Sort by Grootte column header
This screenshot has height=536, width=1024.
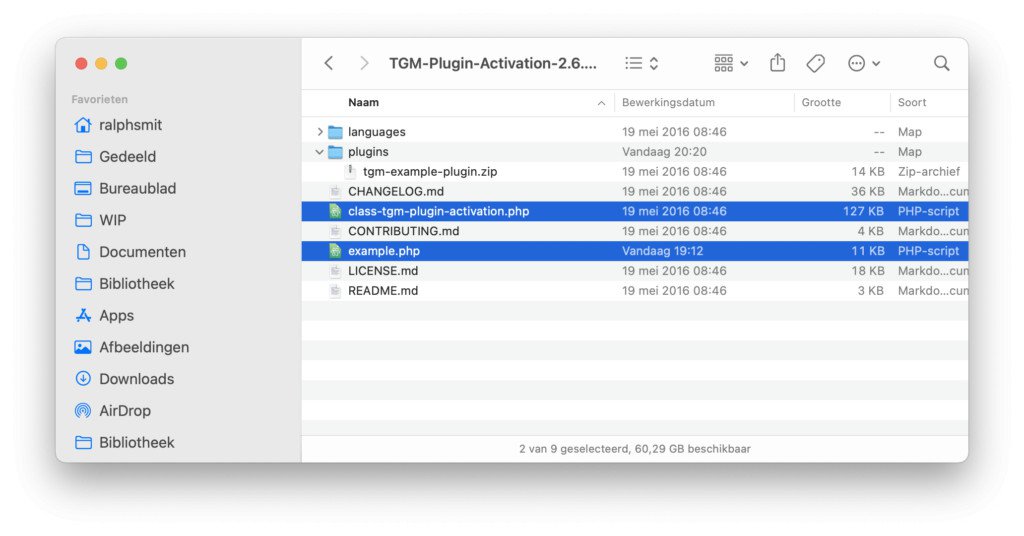[821, 102]
